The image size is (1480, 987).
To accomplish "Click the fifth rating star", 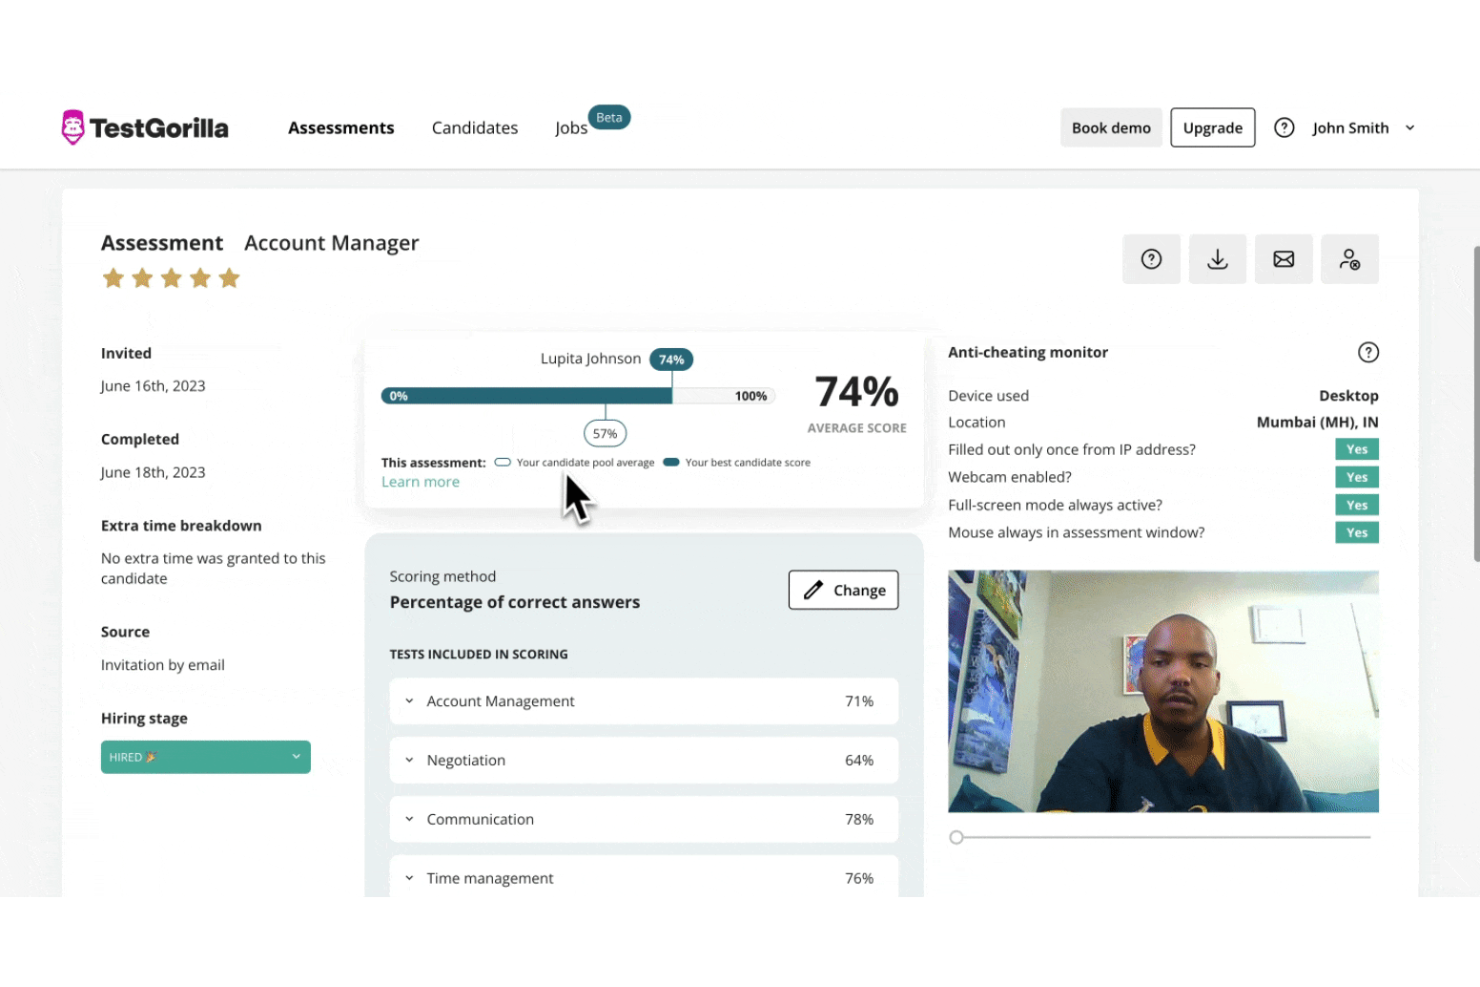I will click(x=229, y=278).
